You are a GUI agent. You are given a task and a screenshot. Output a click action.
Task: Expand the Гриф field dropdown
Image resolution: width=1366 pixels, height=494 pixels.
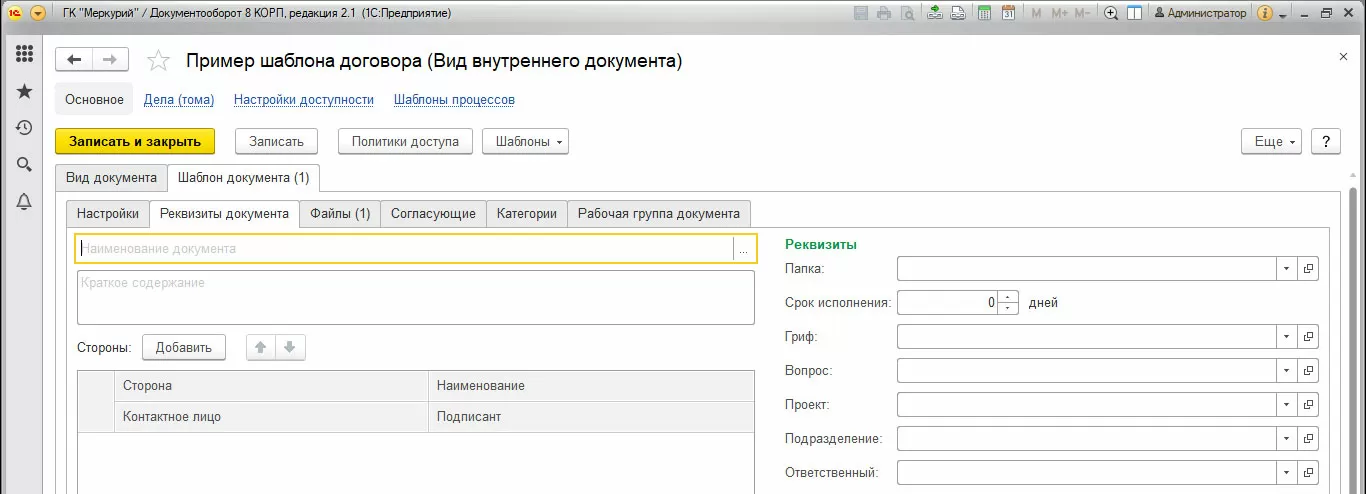(x=1285, y=337)
